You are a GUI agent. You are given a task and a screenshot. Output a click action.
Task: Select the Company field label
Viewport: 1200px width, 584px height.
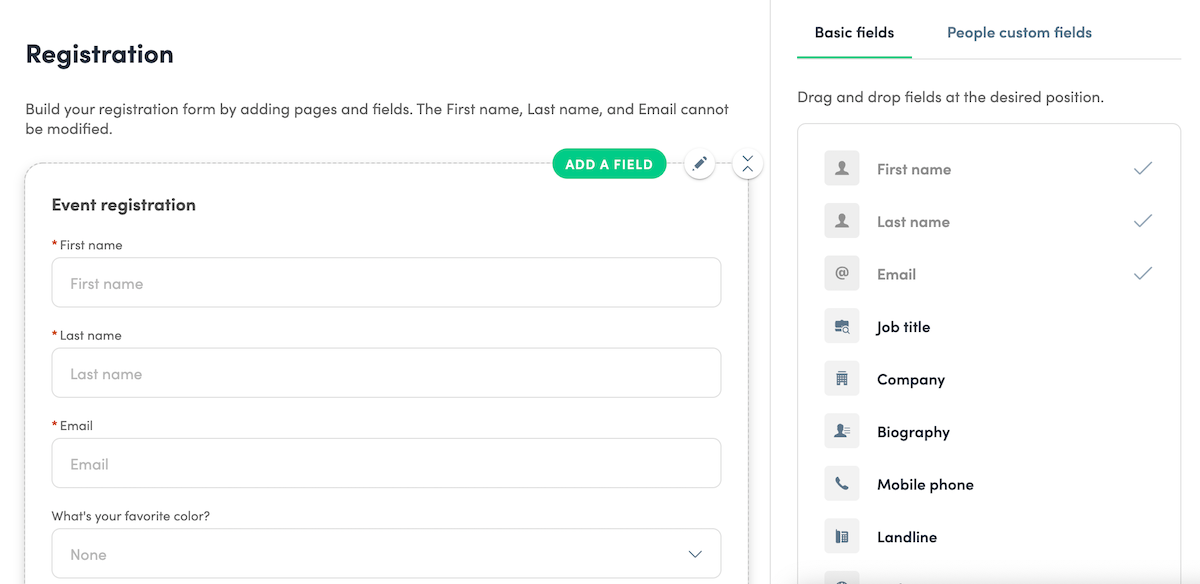pos(911,380)
